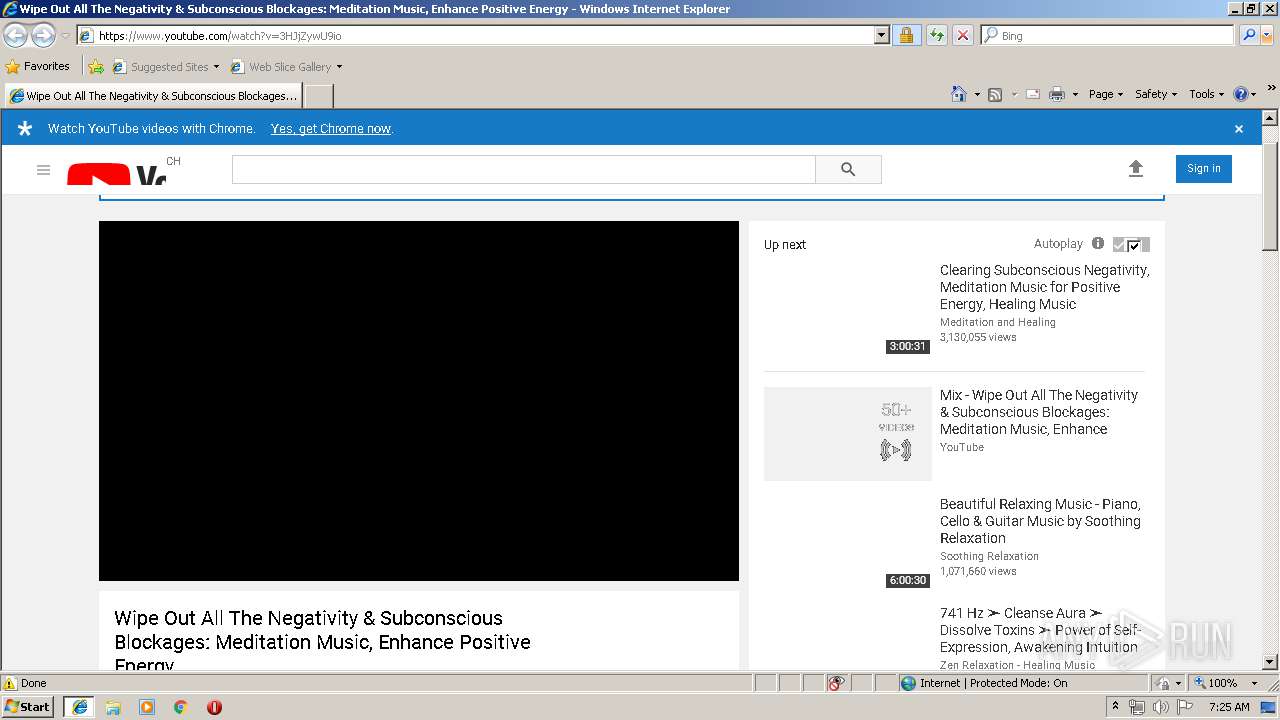Open Clearing Subconscious Negativity video title
Viewport: 1280px width, 720px height.
(x=1044, y=287)
